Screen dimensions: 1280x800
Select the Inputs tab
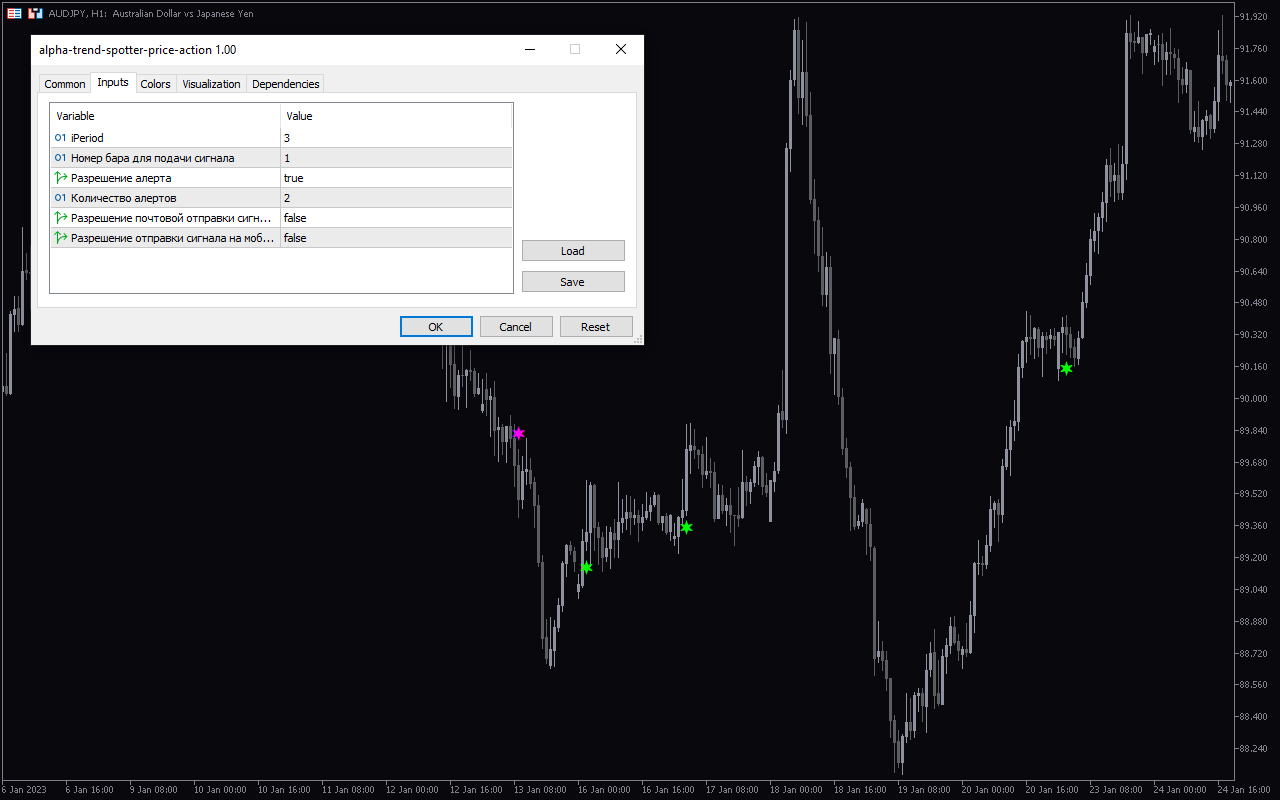pos(113,82)
